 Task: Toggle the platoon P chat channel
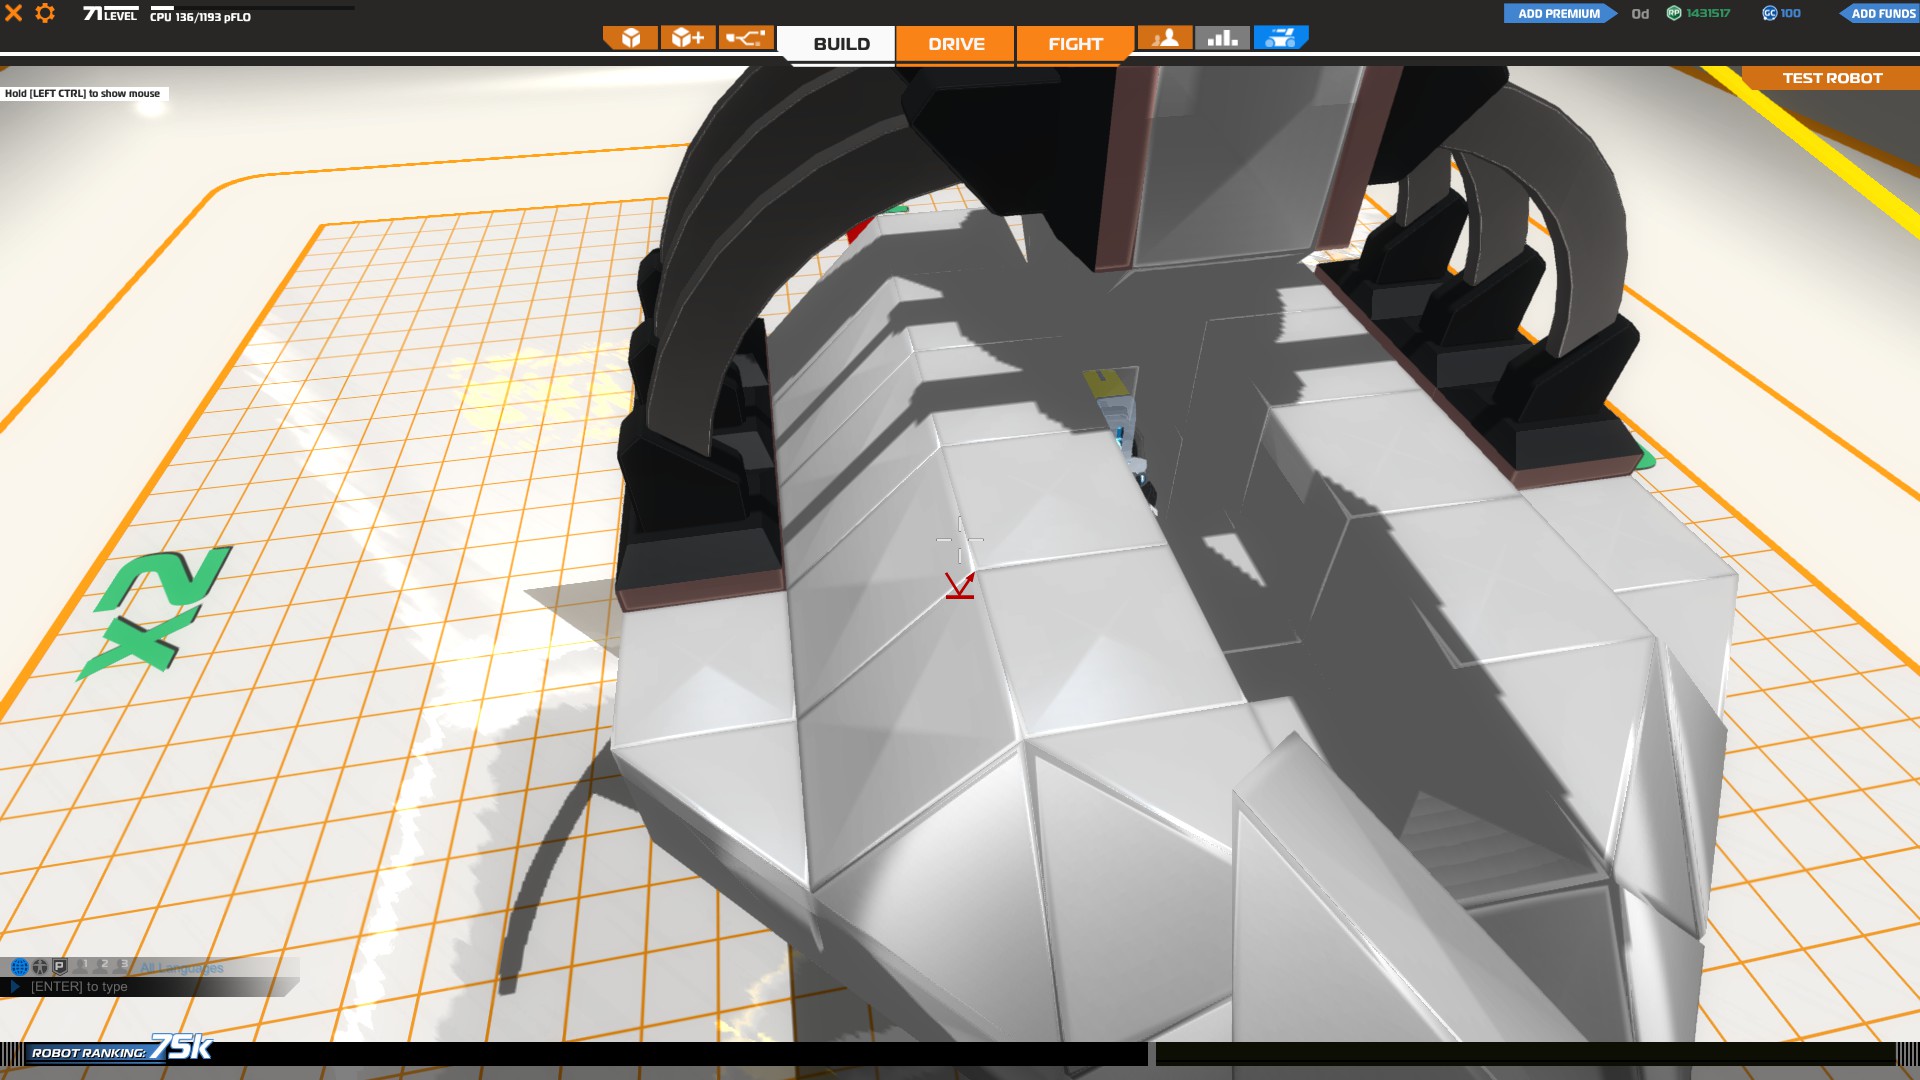(x=60, y=967)
